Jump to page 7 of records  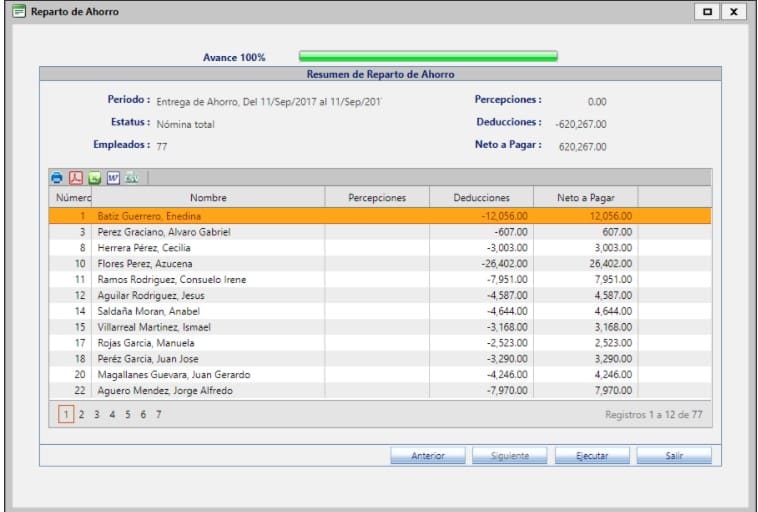(158, 414)
